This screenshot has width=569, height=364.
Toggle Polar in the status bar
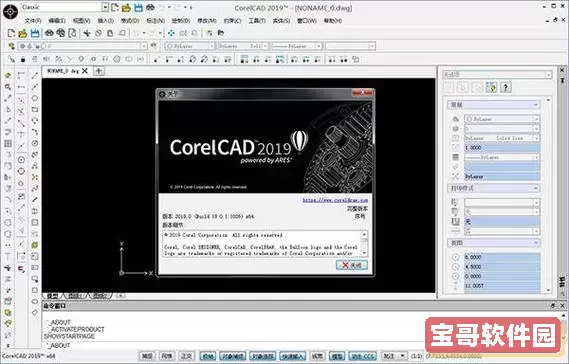[x=208, y=356]
